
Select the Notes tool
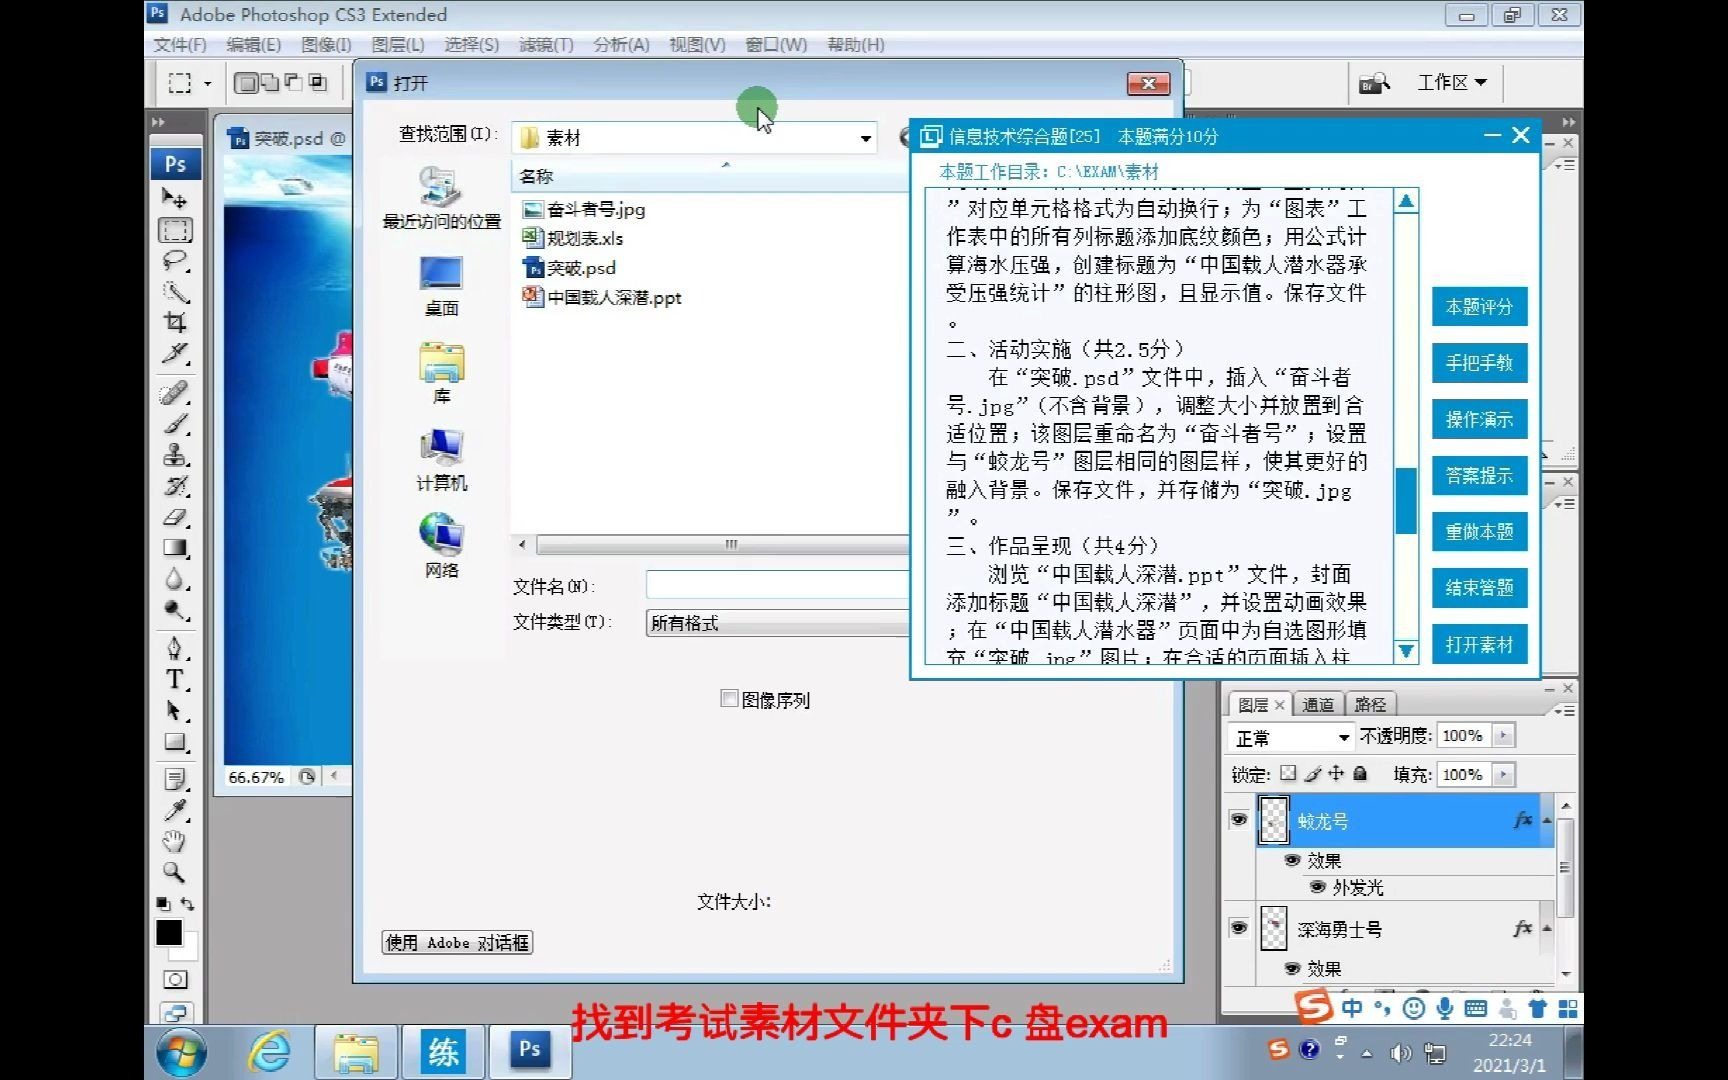175,779
